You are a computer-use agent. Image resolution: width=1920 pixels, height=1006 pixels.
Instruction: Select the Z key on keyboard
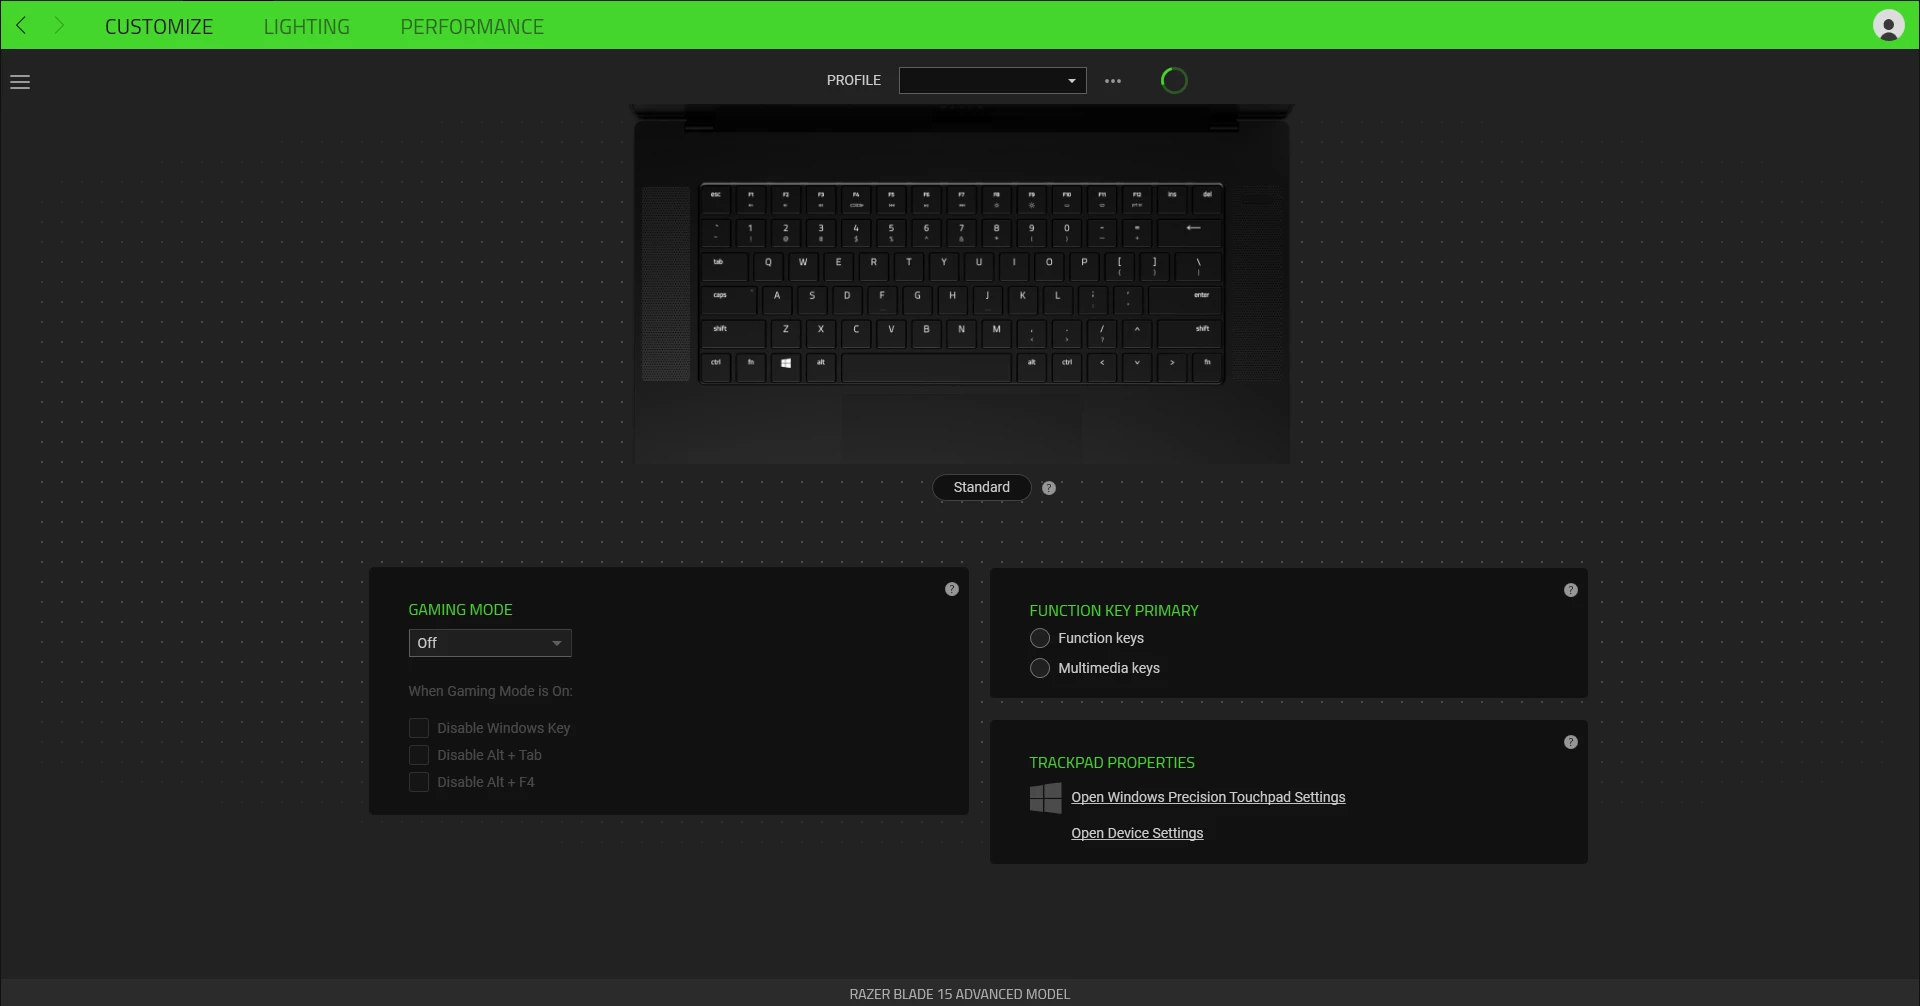pos(786,332)
